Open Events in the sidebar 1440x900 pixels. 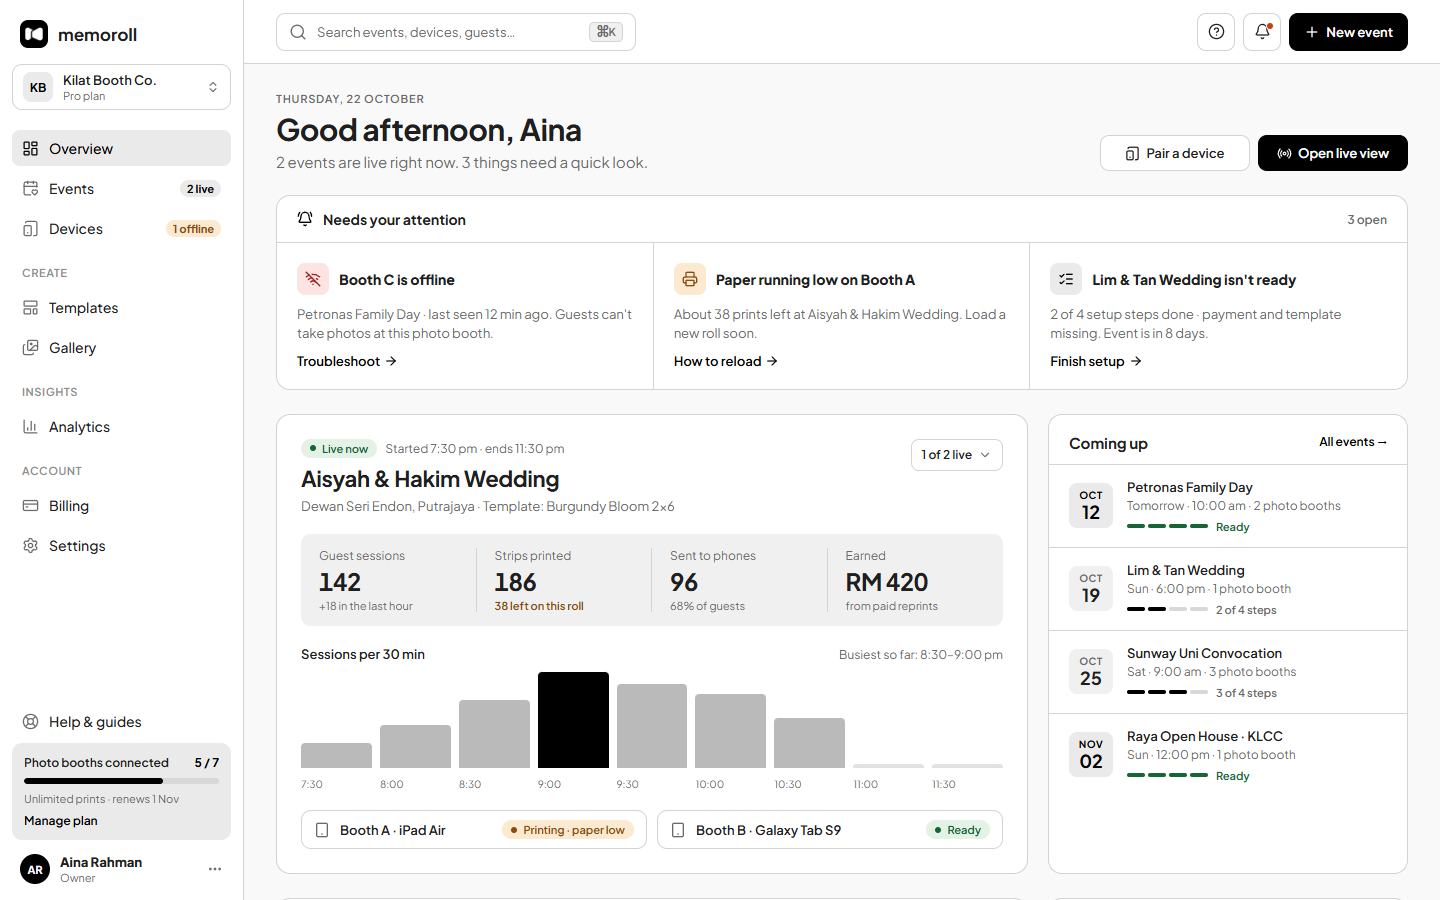coord(121,188)
